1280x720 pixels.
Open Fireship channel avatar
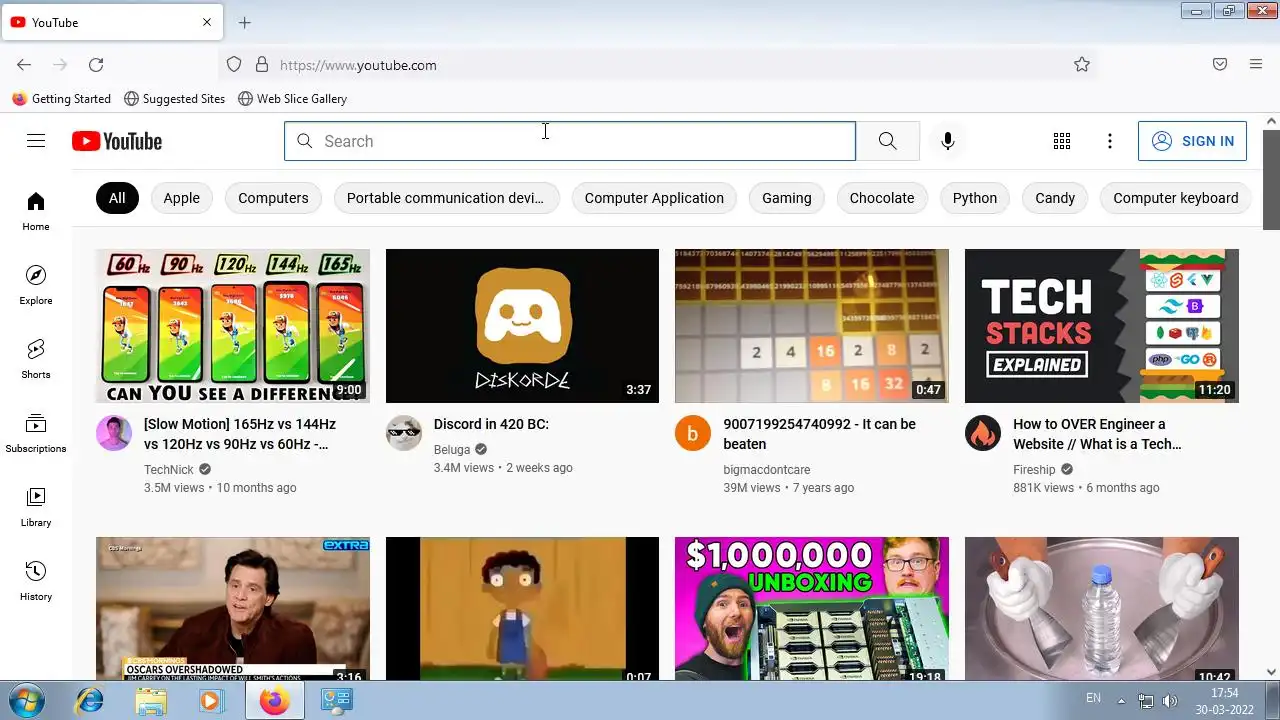pyautogui.click(x=983, y=434)
